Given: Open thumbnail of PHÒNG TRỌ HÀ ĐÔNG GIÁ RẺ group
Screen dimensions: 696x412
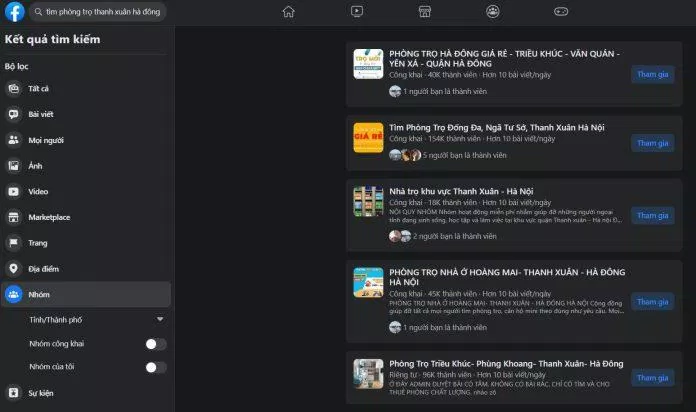Looking at the screenshot, I should click(368, 64).
